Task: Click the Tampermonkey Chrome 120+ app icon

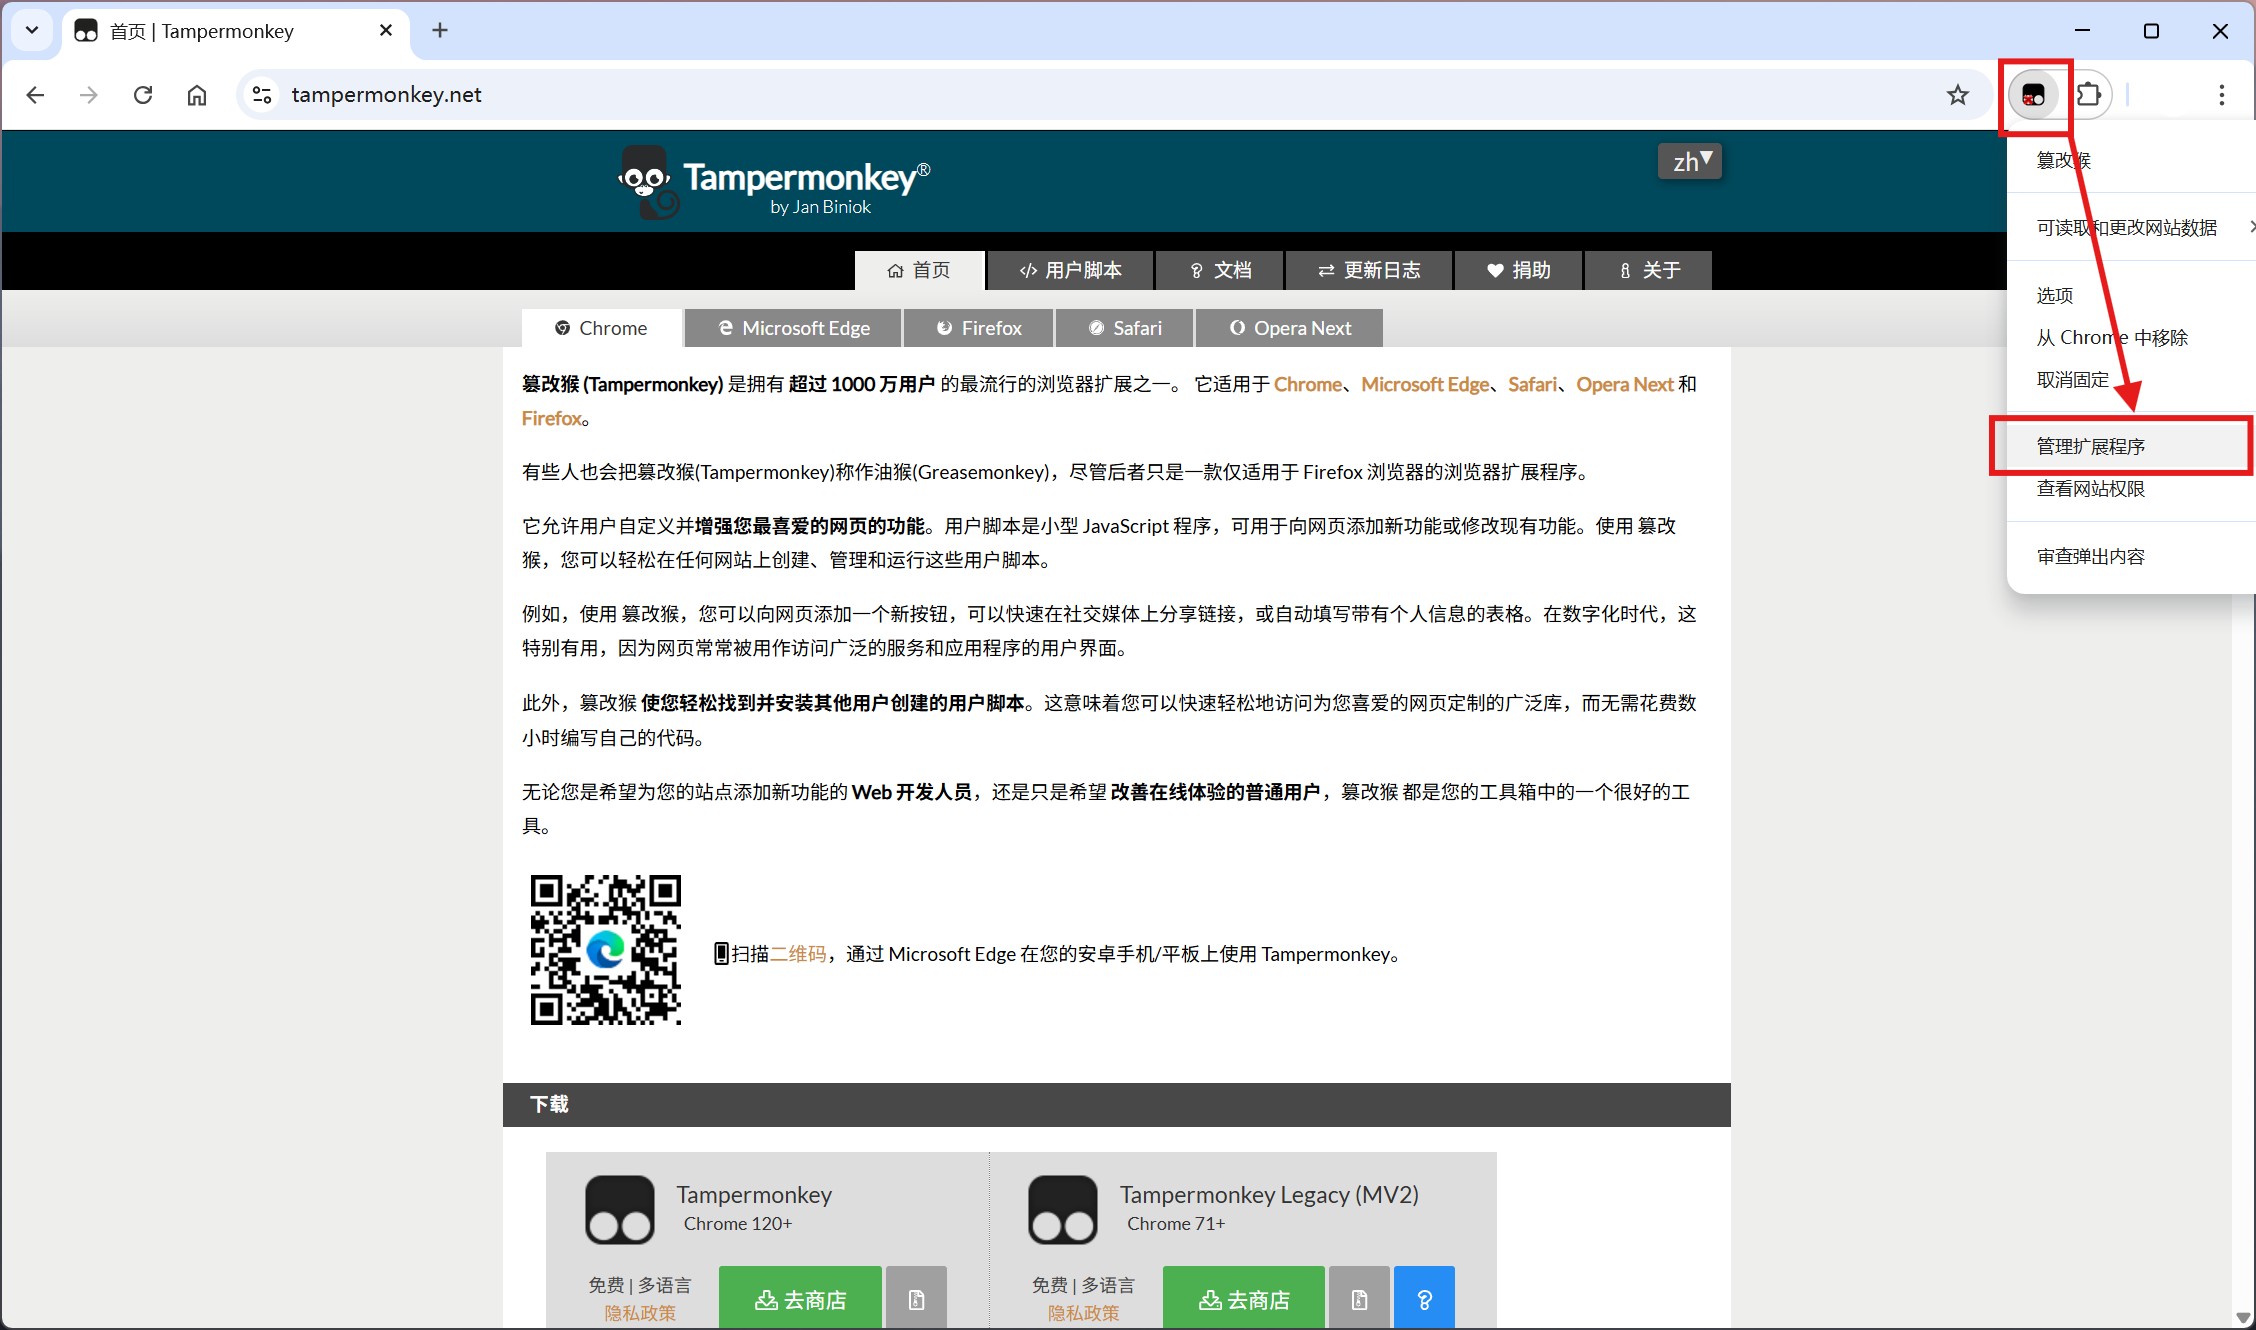Action: [x=620, y=1210]
